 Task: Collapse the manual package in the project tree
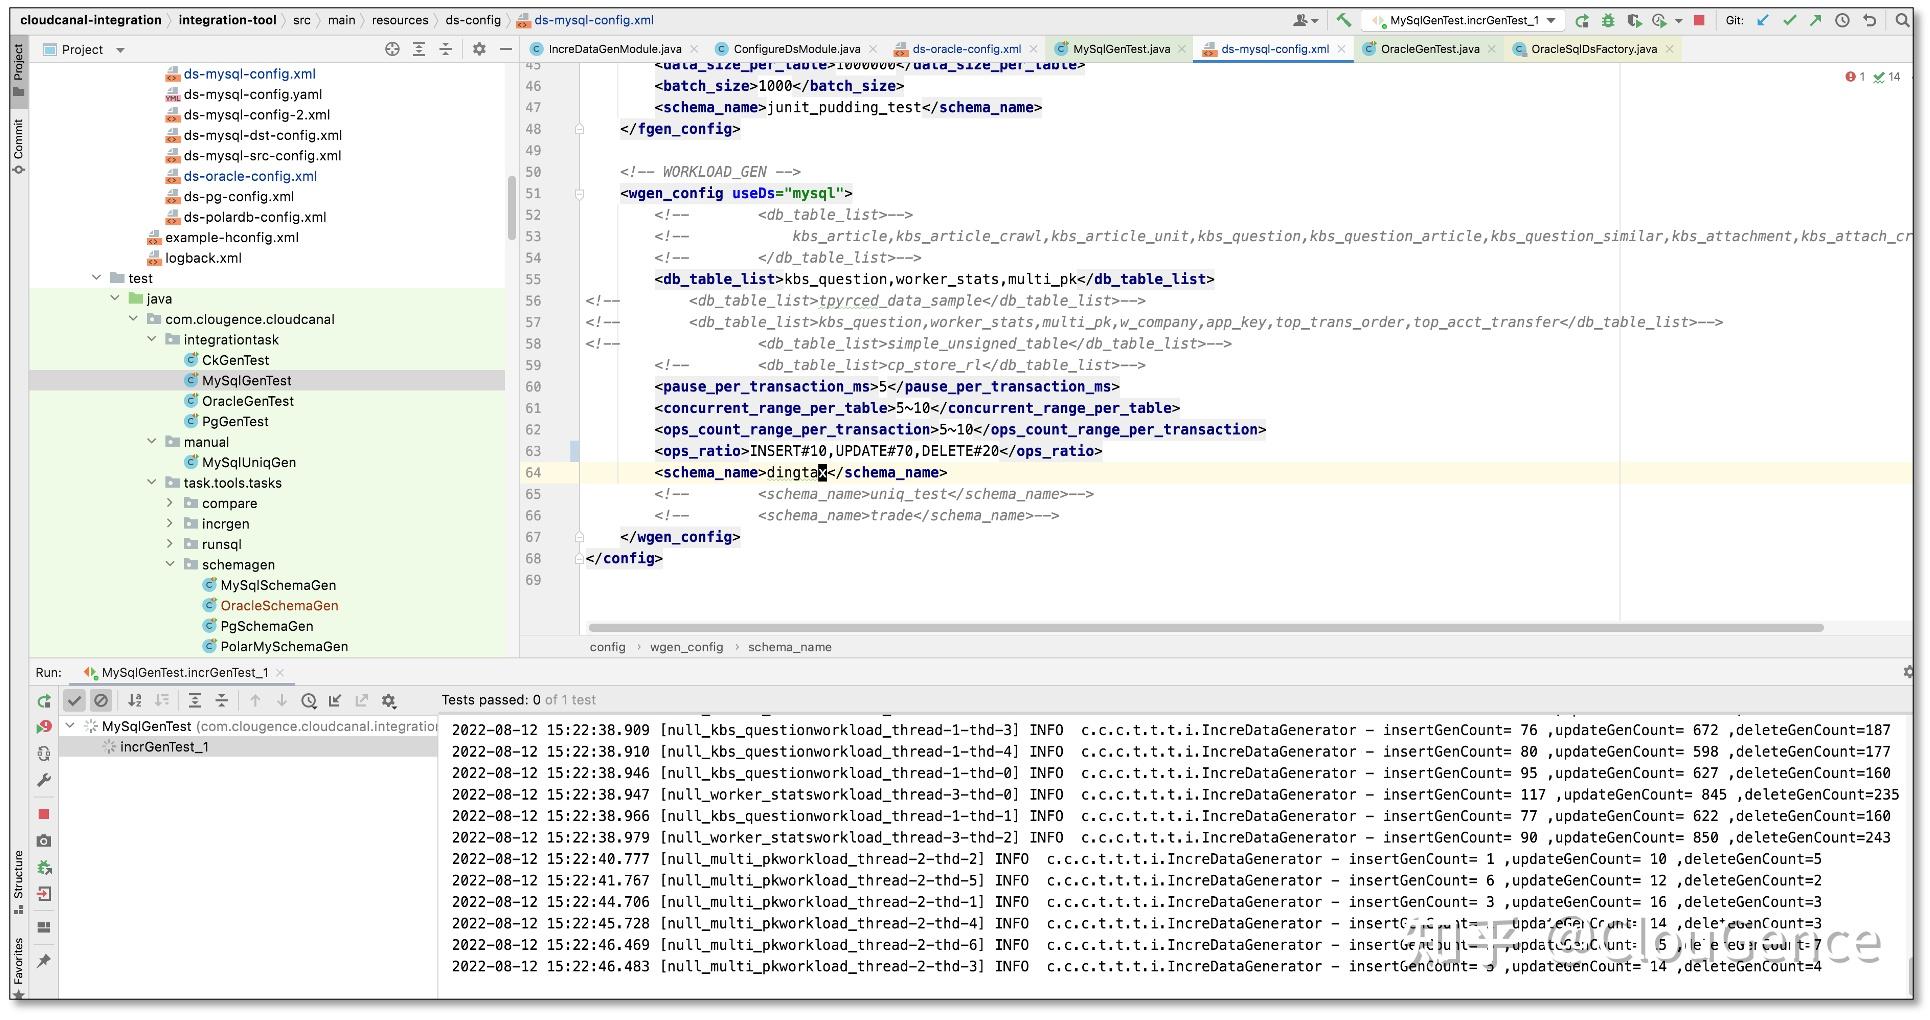coord(152,441)
